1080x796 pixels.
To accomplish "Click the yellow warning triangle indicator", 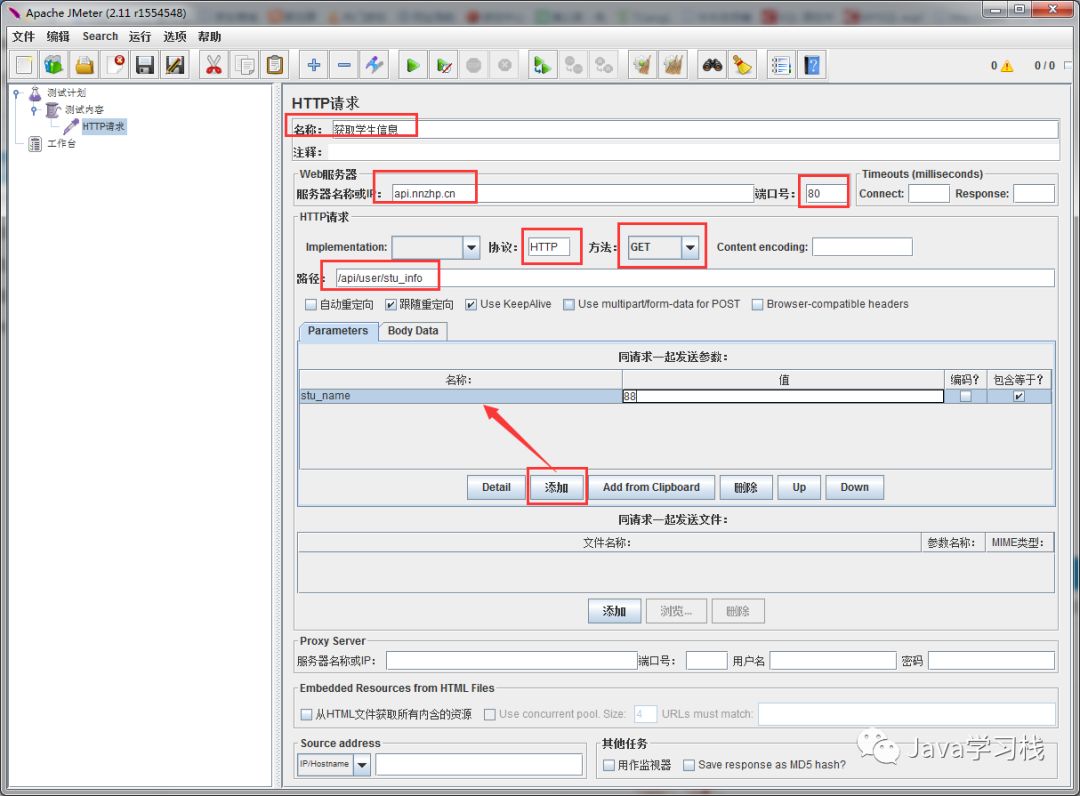I will coord(1007,66).
